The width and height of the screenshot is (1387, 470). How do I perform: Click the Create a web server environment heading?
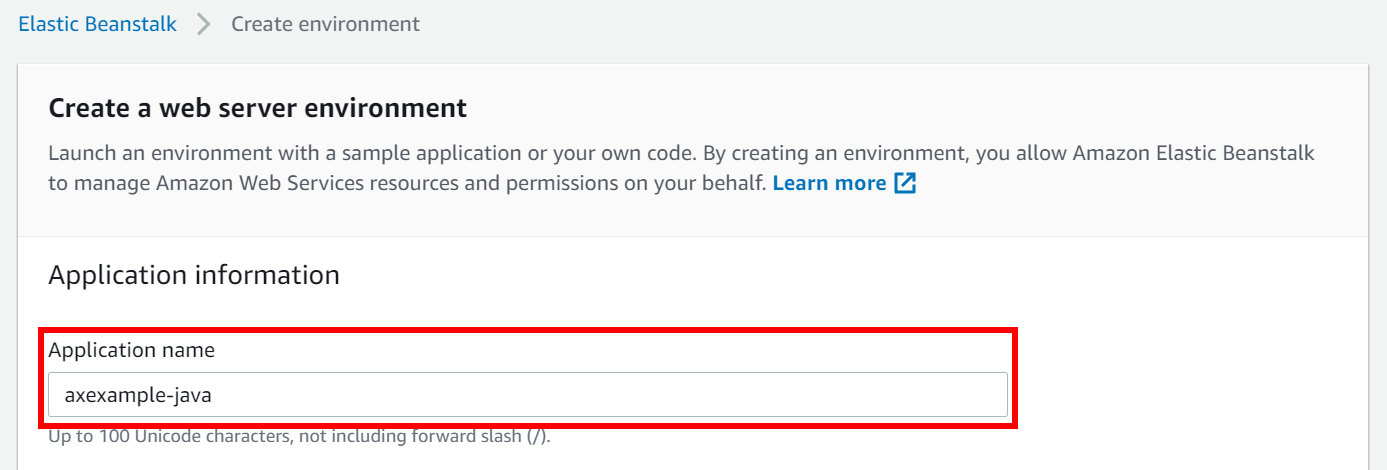(x=258, y=108)
